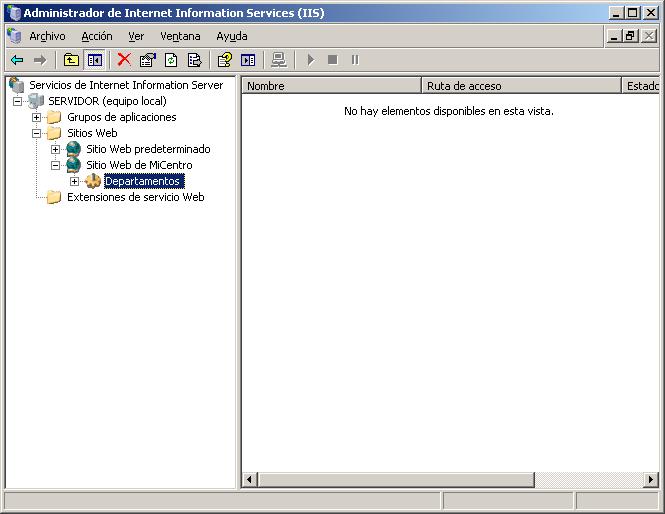Expand the Departamentos virtual directory
This screenshot has height=514, width=665.
pyautogui.click(x=74, y=181)
